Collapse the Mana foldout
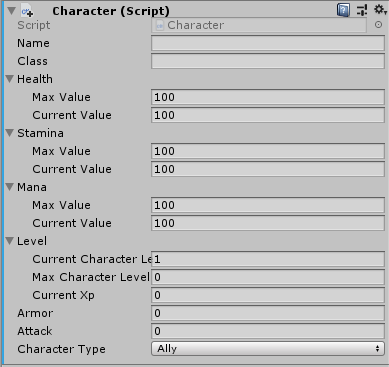 pyautogui.click(x=10, y=187)
